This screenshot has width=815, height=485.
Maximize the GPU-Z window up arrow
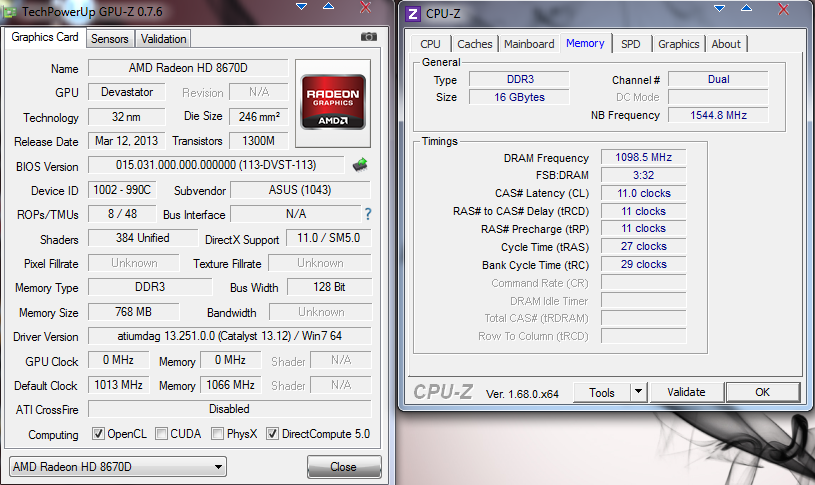[x=328, y=6]
